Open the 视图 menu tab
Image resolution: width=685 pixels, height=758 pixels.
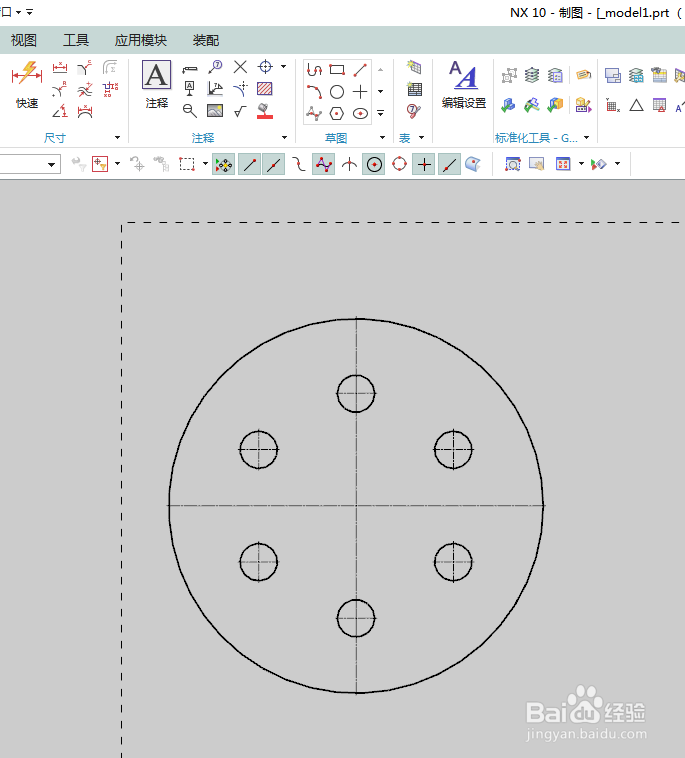pos(24,40)
